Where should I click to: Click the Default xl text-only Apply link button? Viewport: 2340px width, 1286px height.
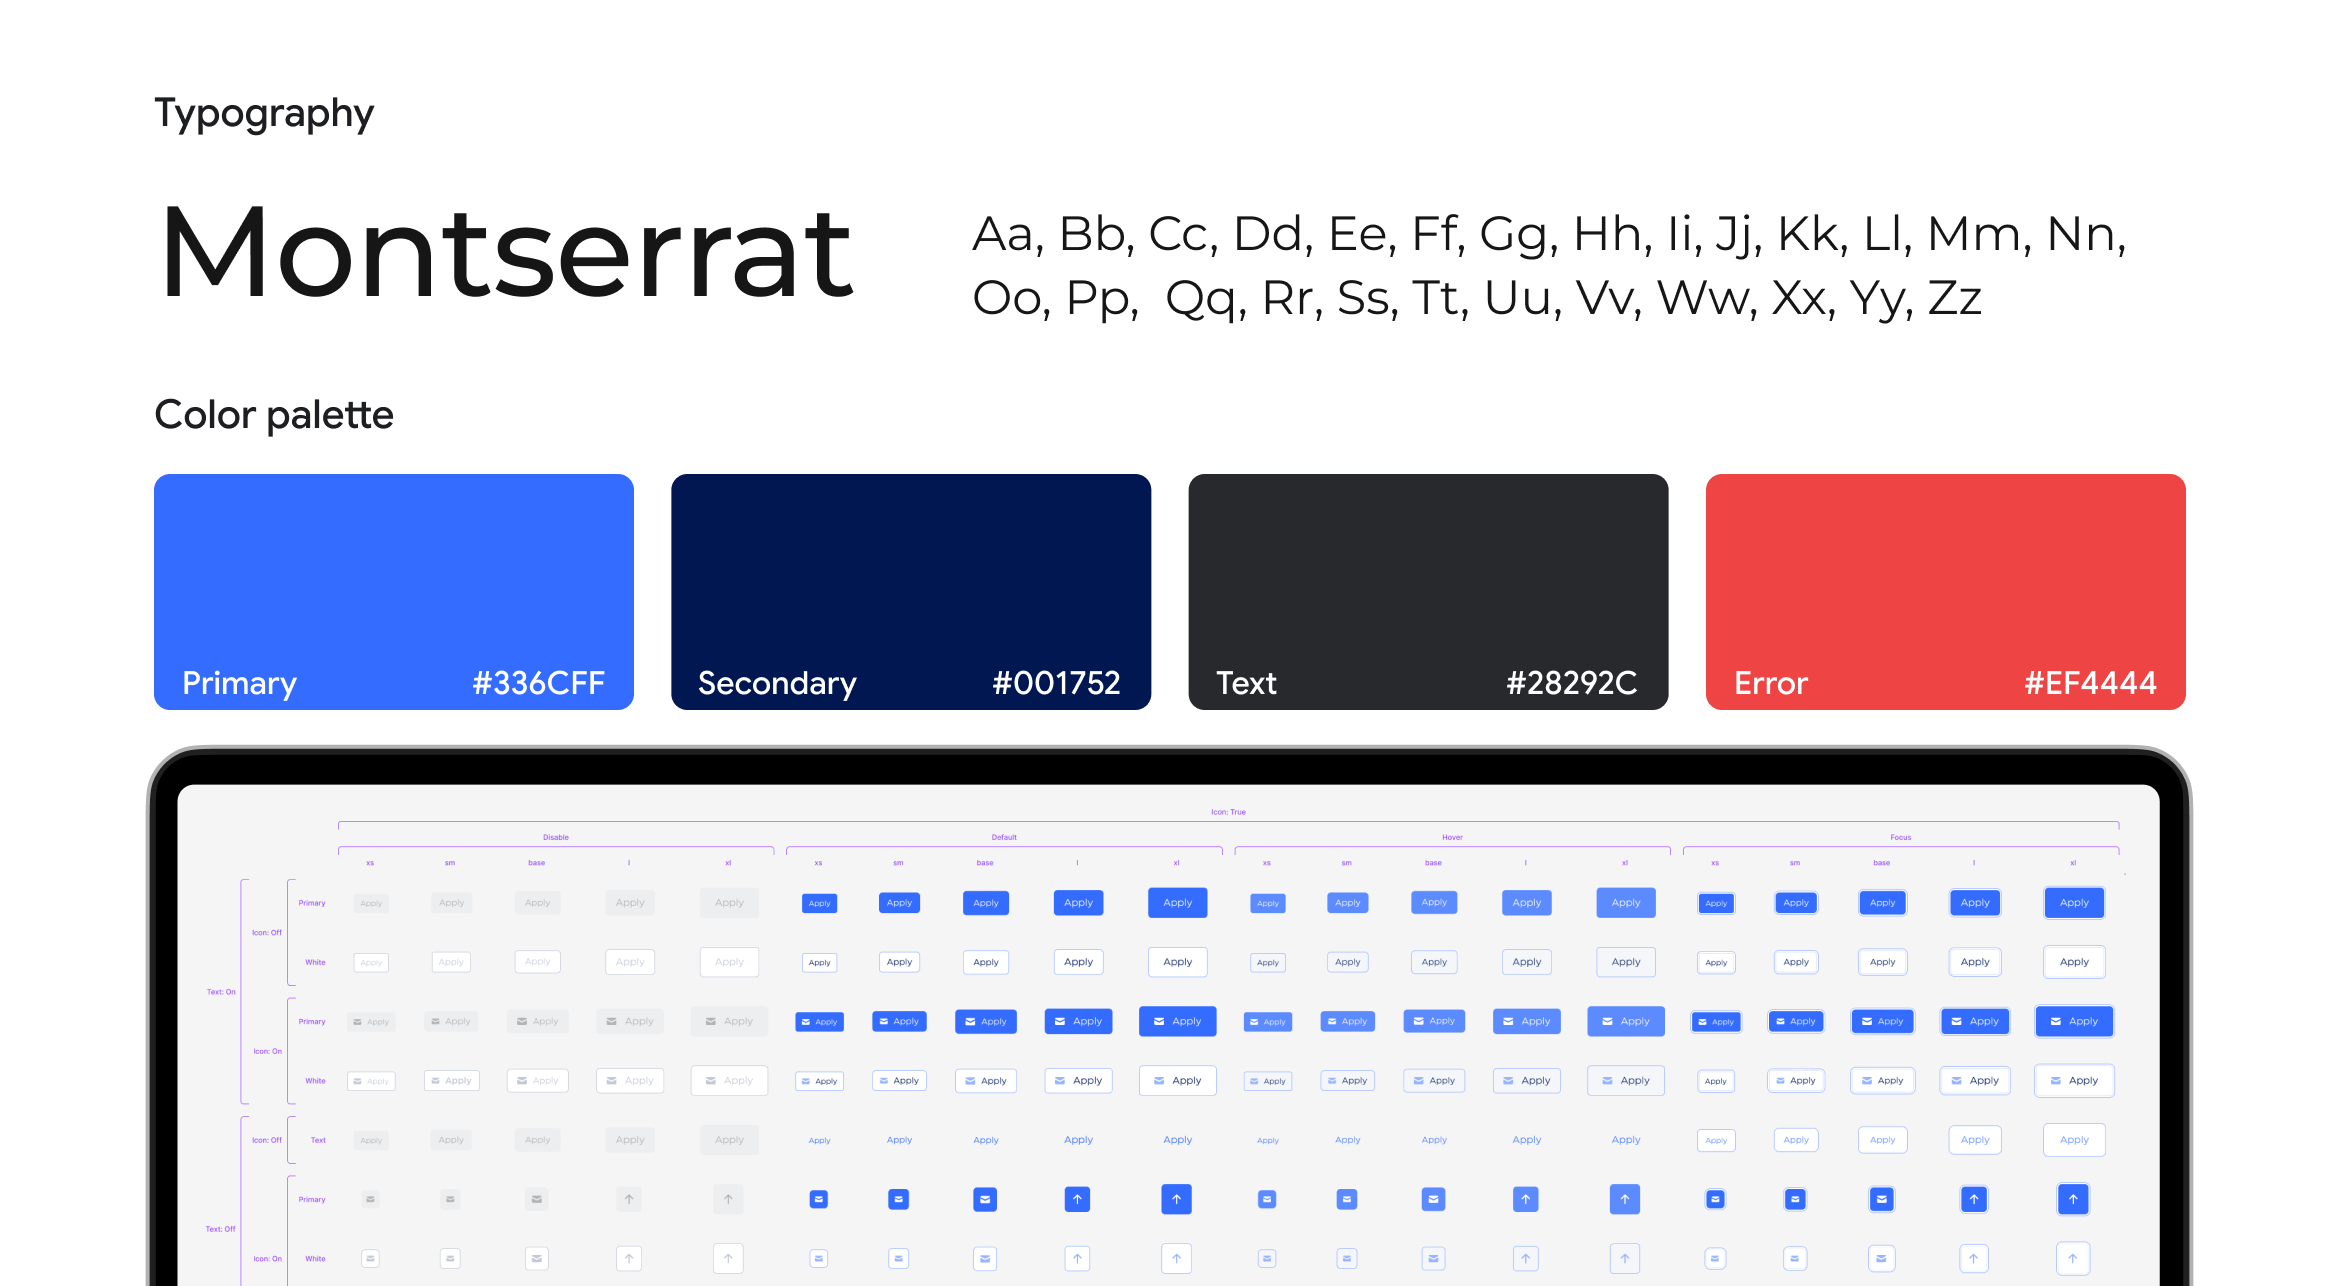pos(1177,1140)
